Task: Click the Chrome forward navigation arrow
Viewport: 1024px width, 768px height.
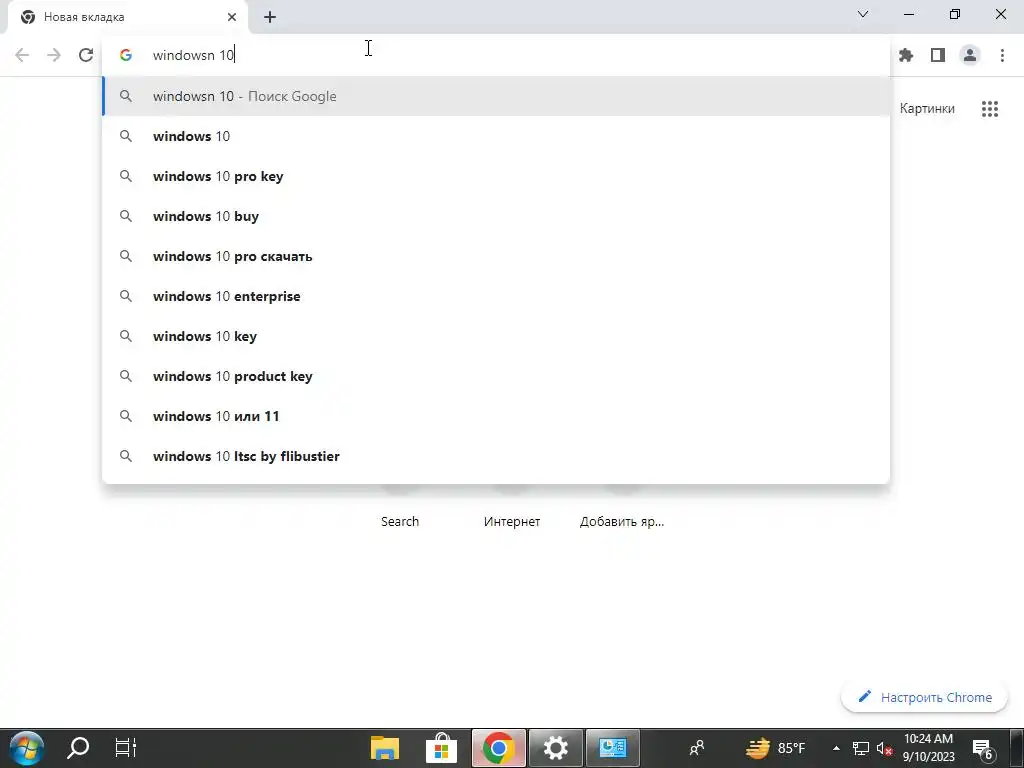Action: pos(54,55)
